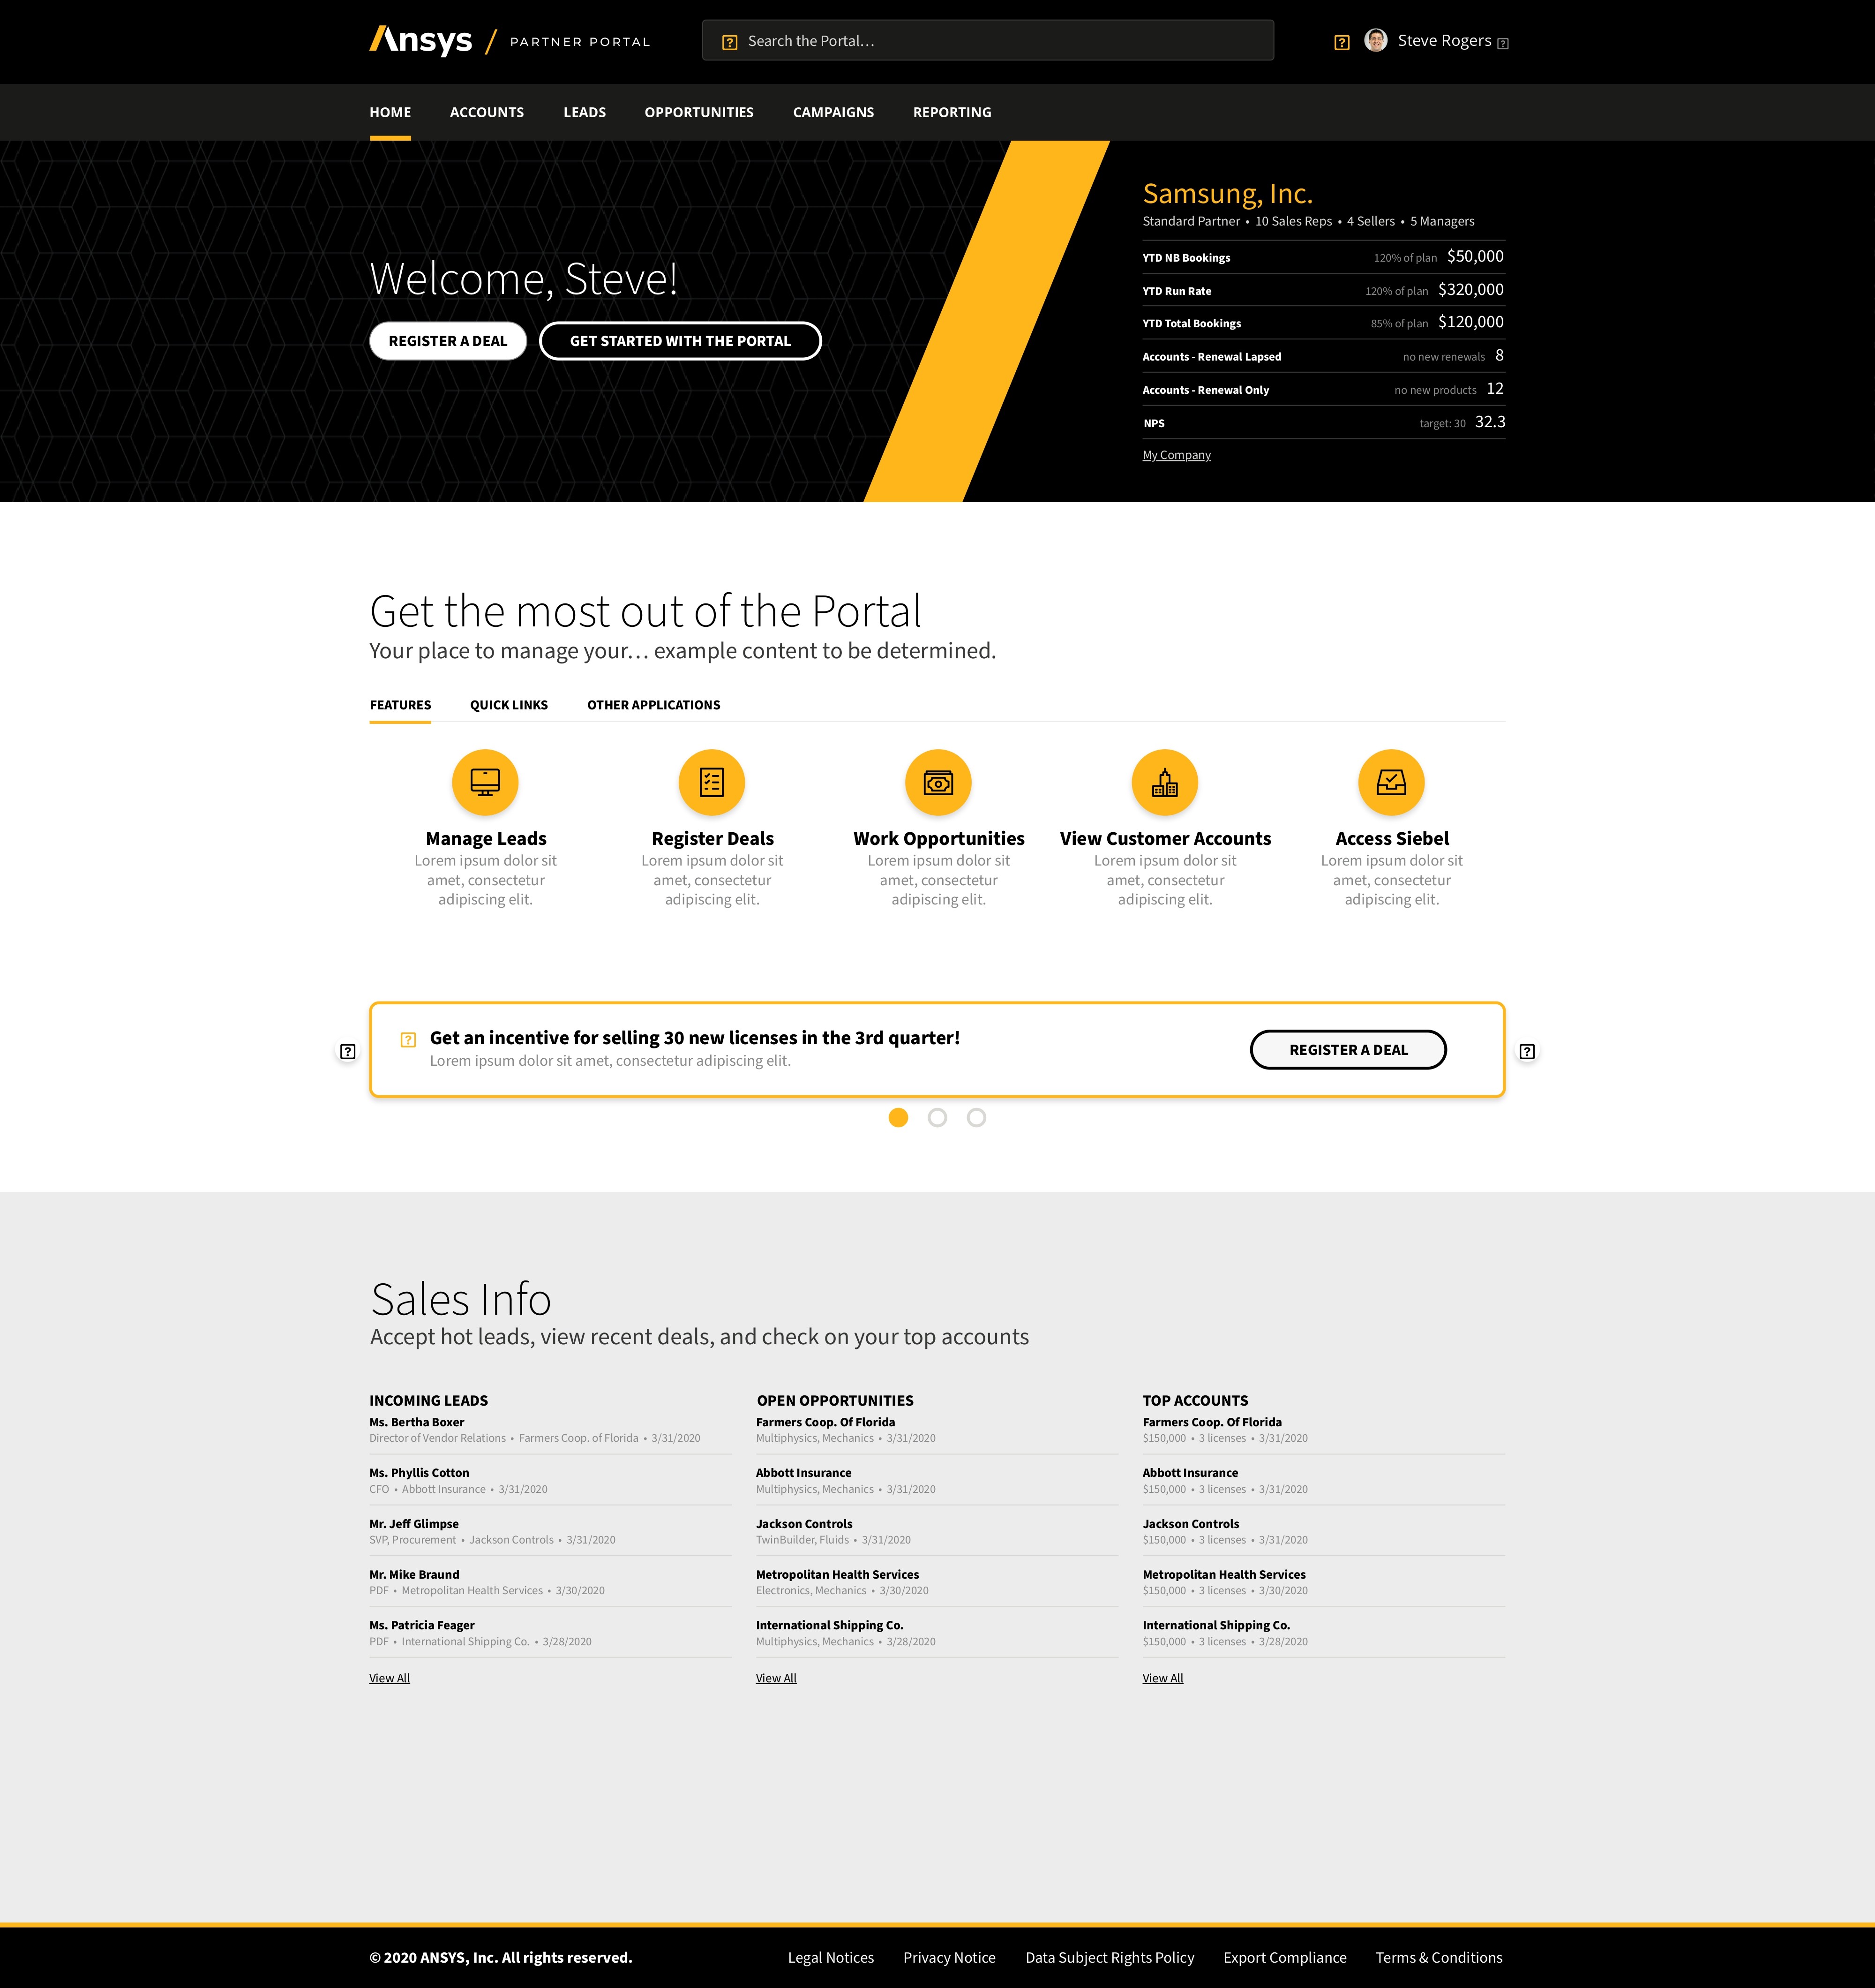Click the search icon in the search bar
The height and width of the screenshot is (1988, 1875).
click(730, 42)
